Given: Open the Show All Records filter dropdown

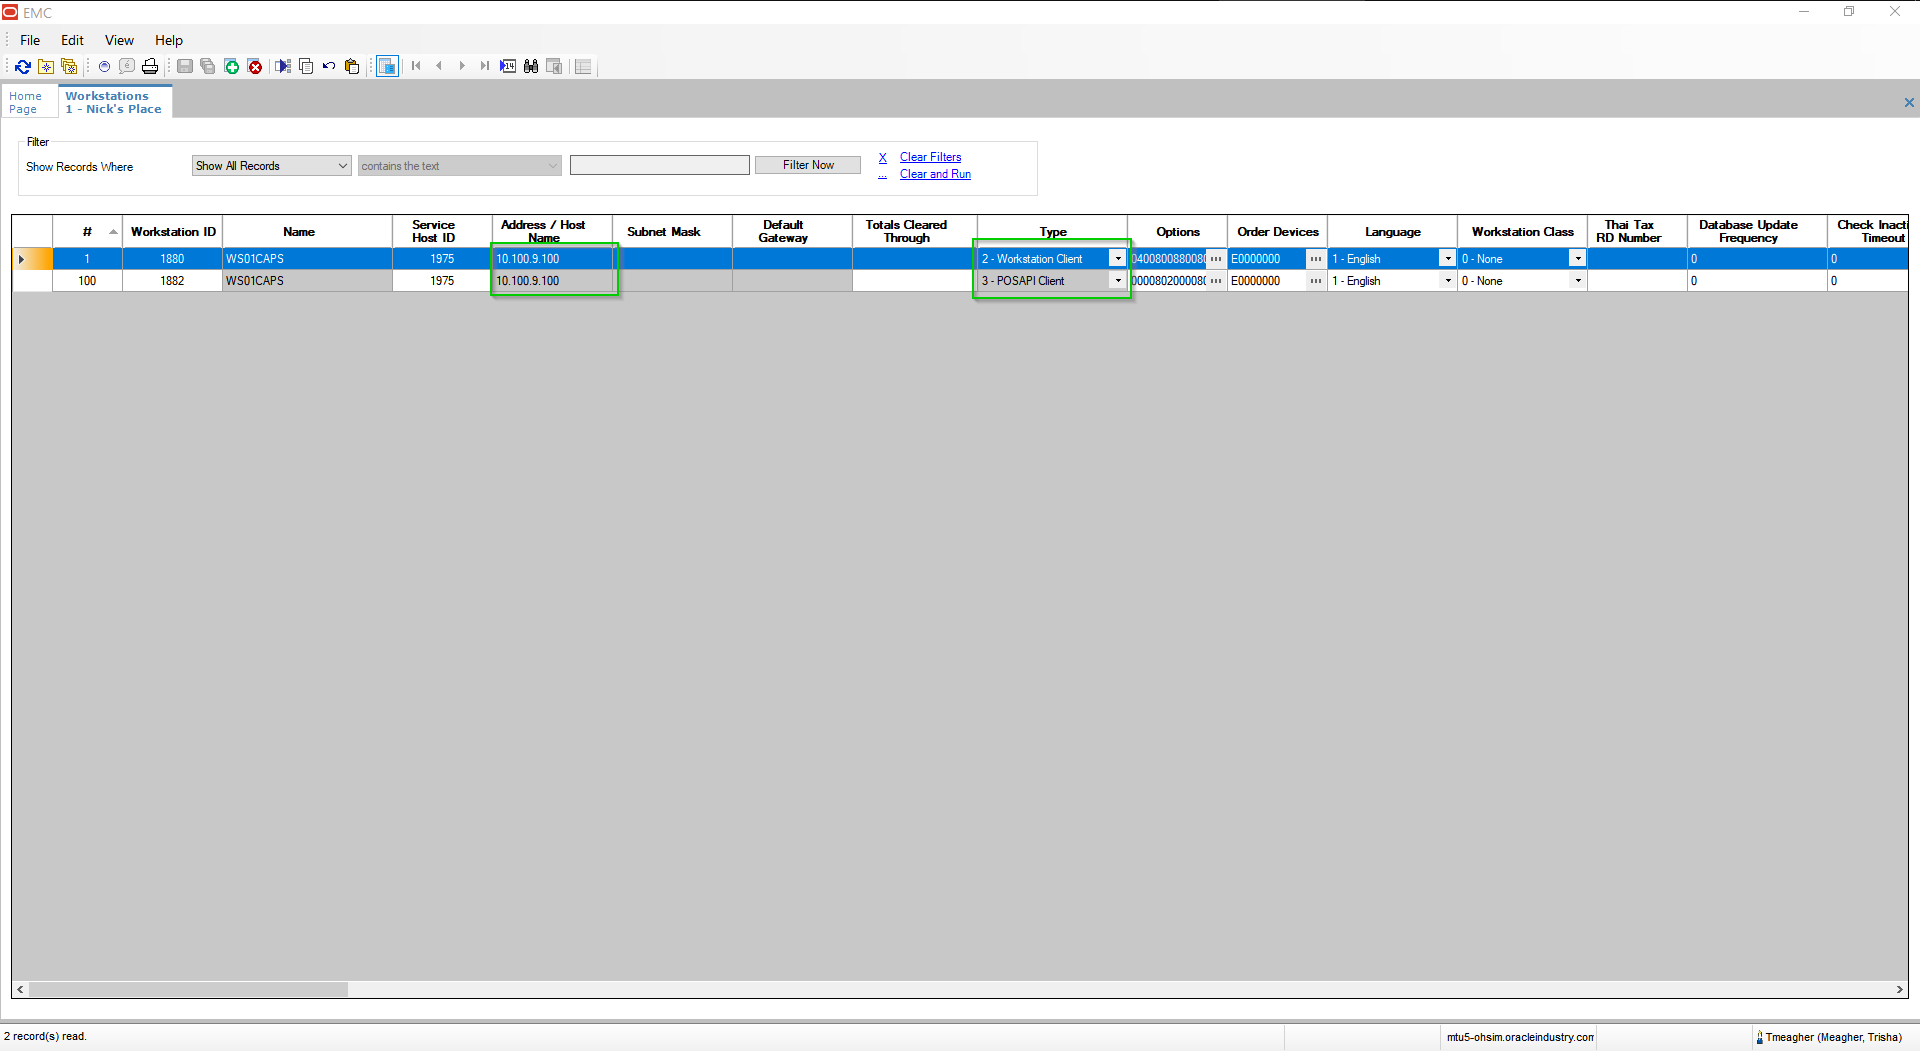Looking at the screenshot, I should tap(341, 165).
